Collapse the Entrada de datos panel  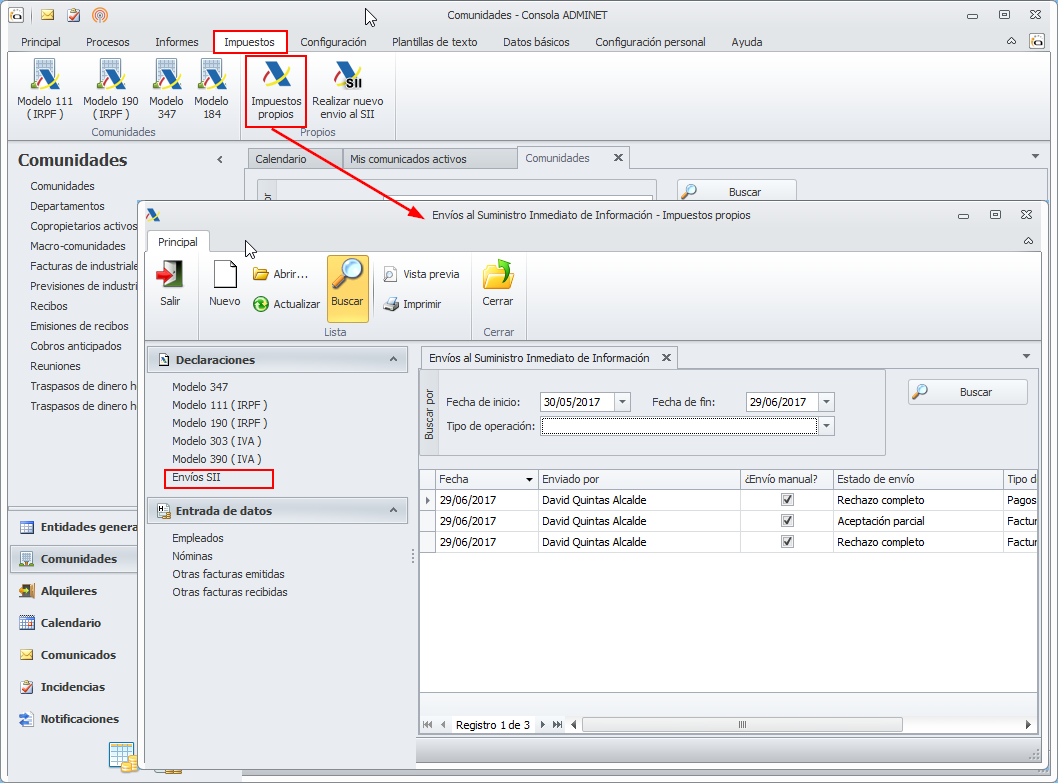[393, 510]
